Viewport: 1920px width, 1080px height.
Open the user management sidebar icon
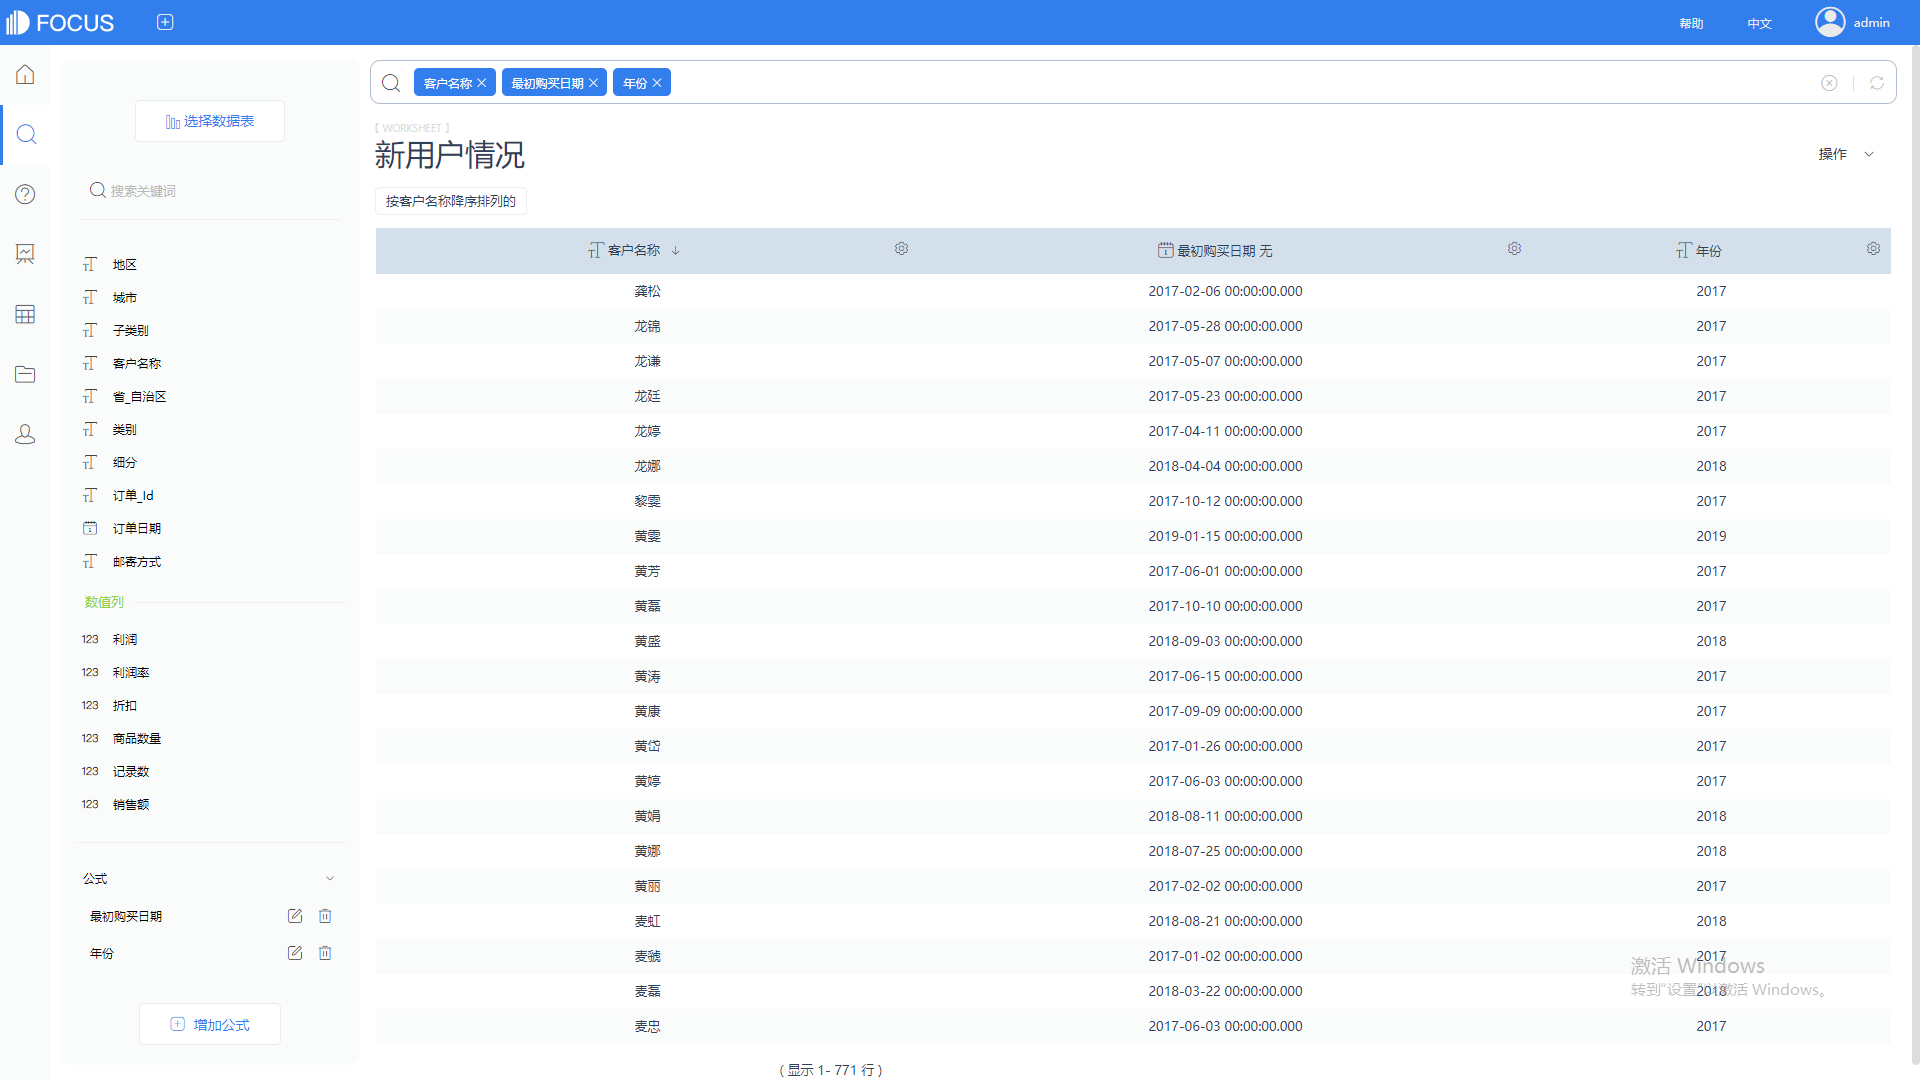click(x=25, y=434)
